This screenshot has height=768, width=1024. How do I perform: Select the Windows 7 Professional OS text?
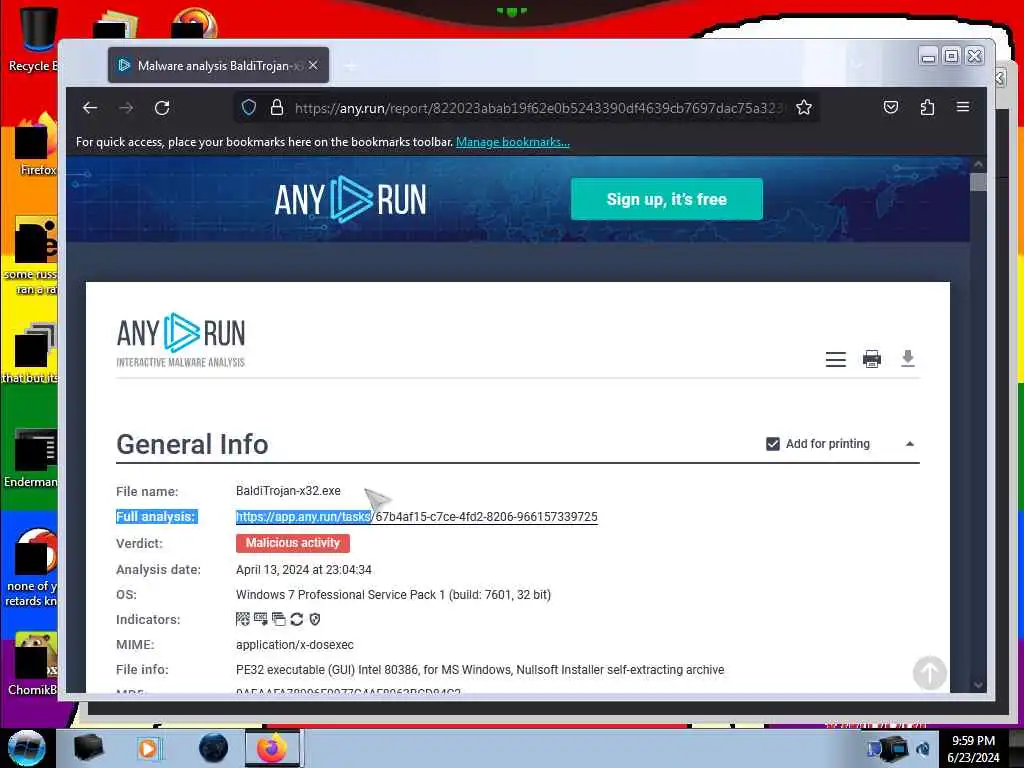393,594
